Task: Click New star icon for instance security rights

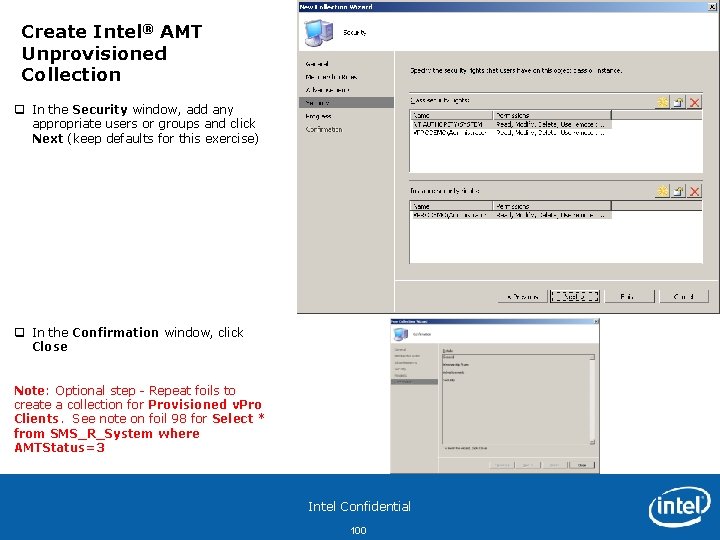Action: [662, 191]
